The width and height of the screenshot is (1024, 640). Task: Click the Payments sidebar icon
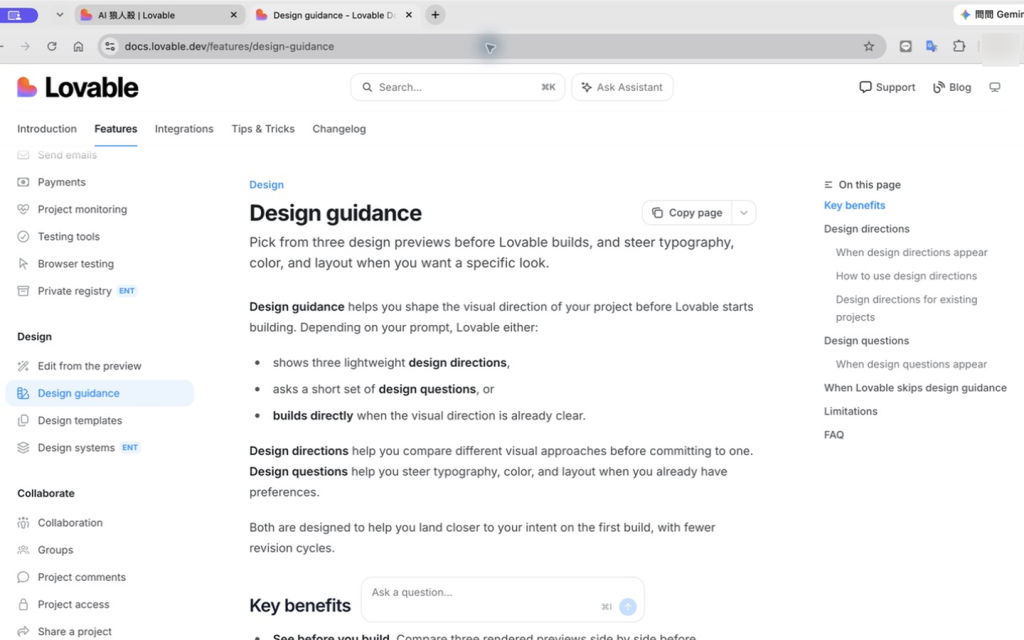(x=24, y=182)
